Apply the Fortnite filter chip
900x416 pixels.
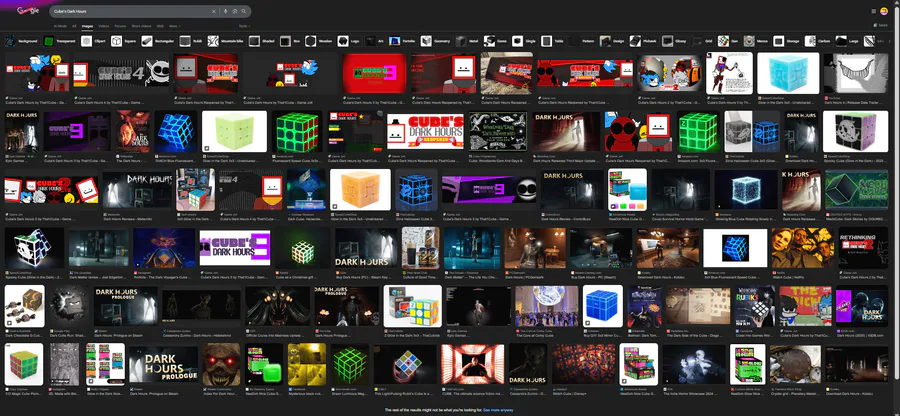point(403,41)
